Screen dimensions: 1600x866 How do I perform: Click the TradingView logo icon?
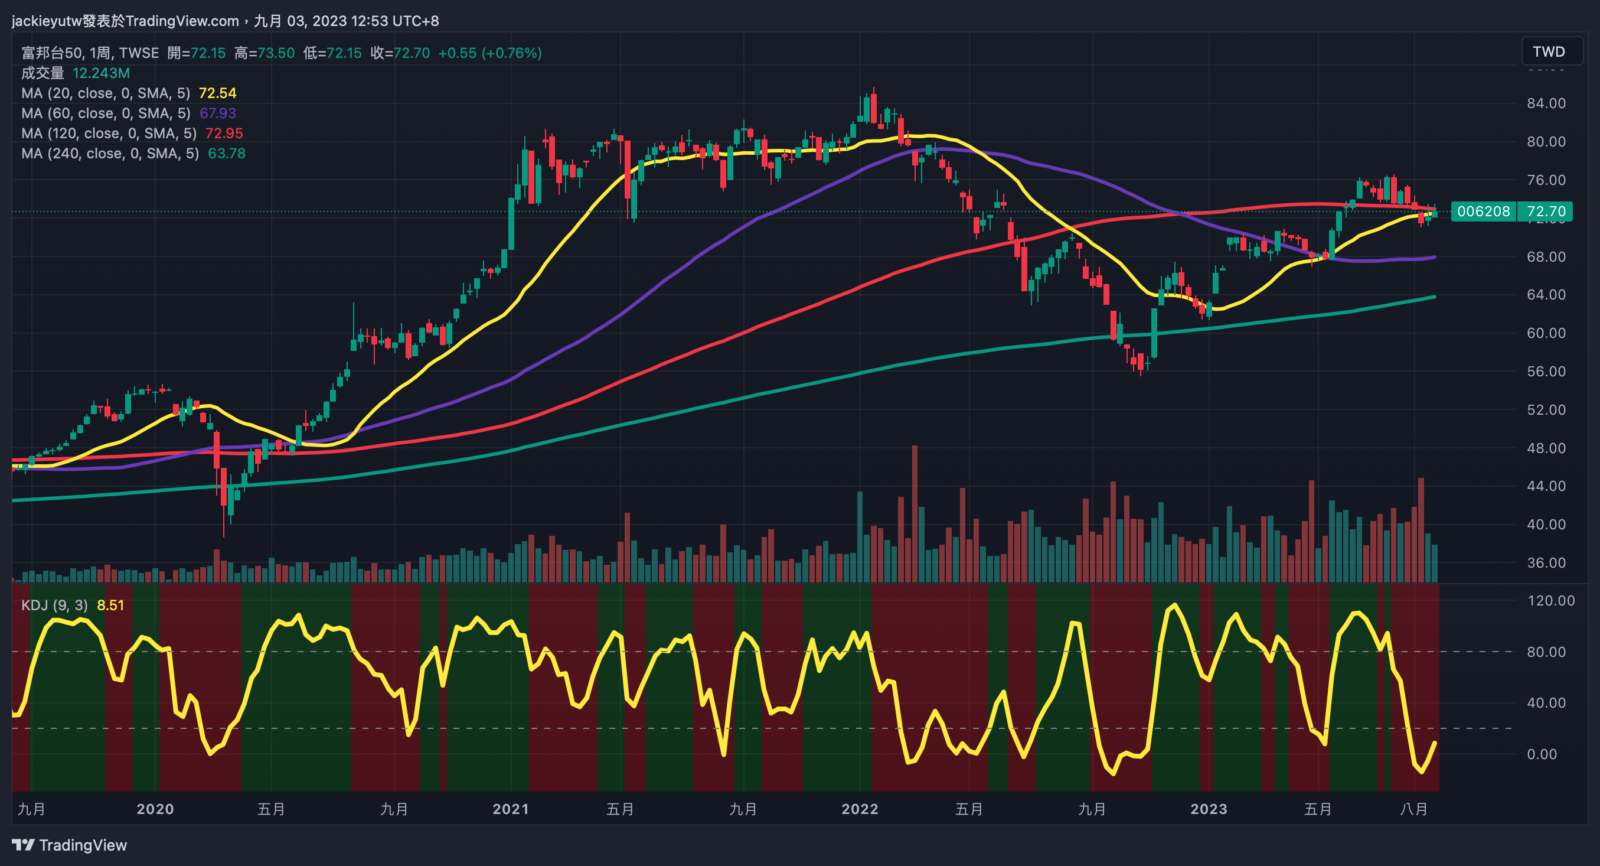[x=22, y=846]
